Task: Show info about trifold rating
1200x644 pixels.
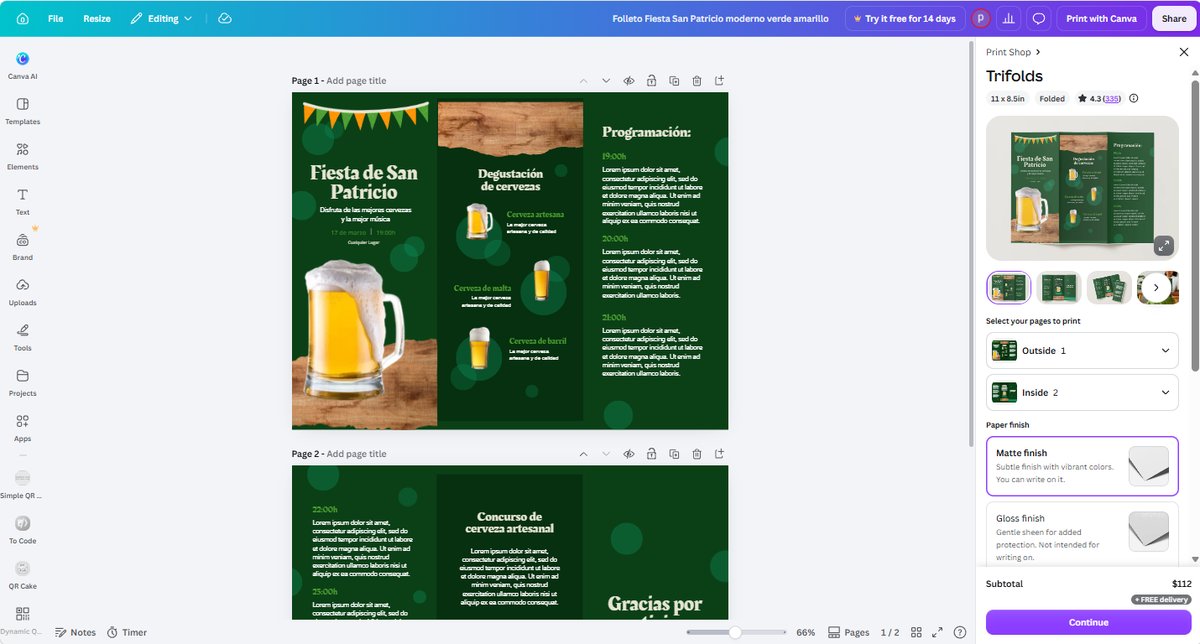Action: pos(1133,99)
